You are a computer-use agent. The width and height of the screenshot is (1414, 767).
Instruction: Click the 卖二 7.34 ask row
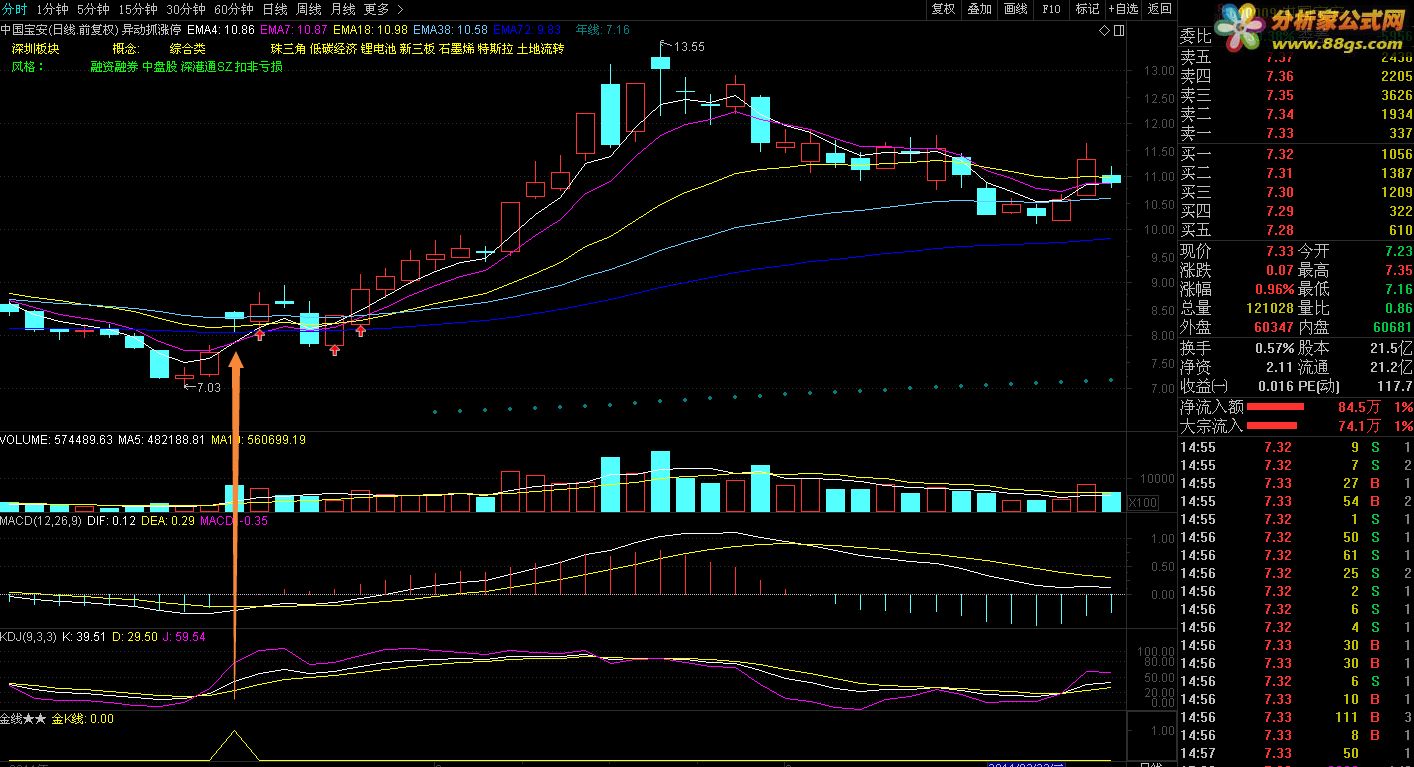(1296, 114)
